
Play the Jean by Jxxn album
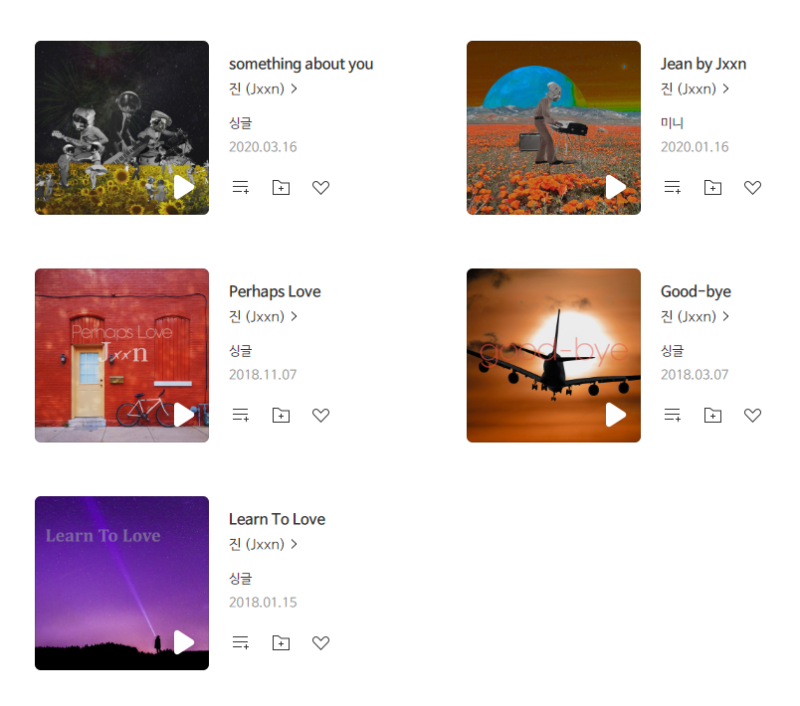[615, 187]
